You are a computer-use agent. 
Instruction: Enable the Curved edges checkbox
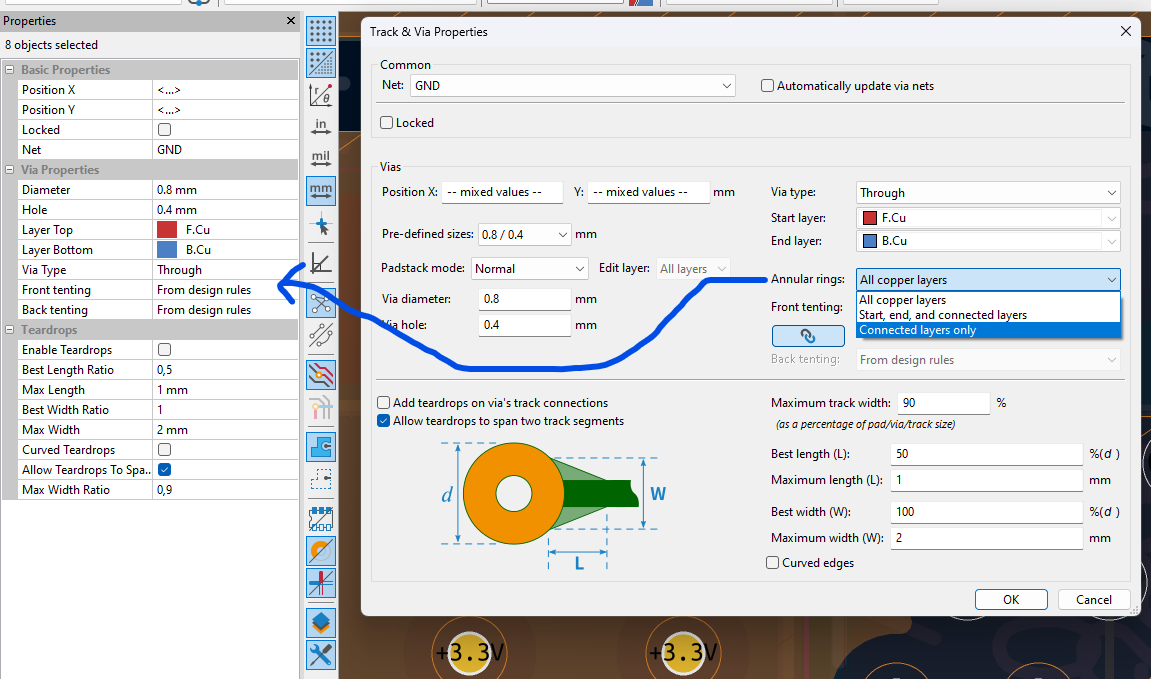772,563
